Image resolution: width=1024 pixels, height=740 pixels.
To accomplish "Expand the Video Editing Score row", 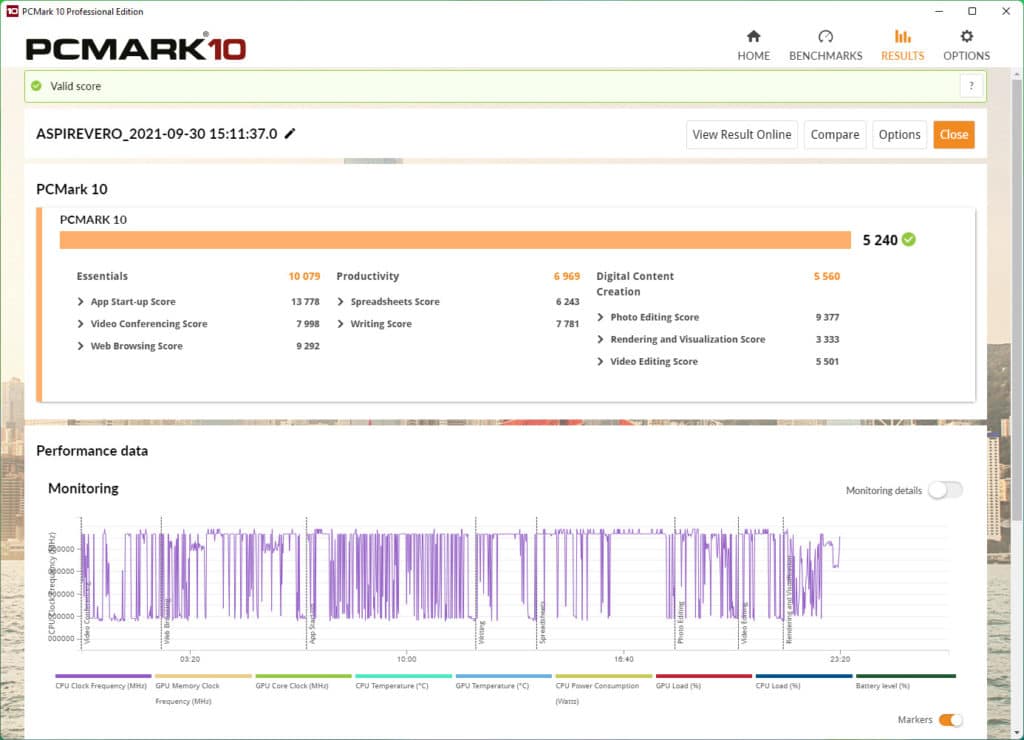I will click(600, 362).
